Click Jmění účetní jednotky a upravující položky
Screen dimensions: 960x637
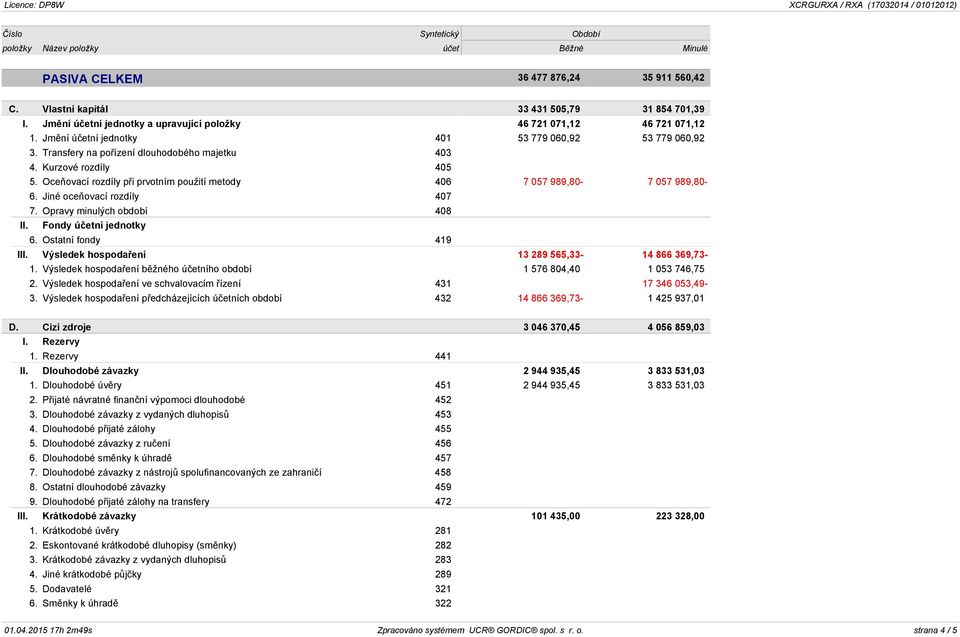[141, 124]
